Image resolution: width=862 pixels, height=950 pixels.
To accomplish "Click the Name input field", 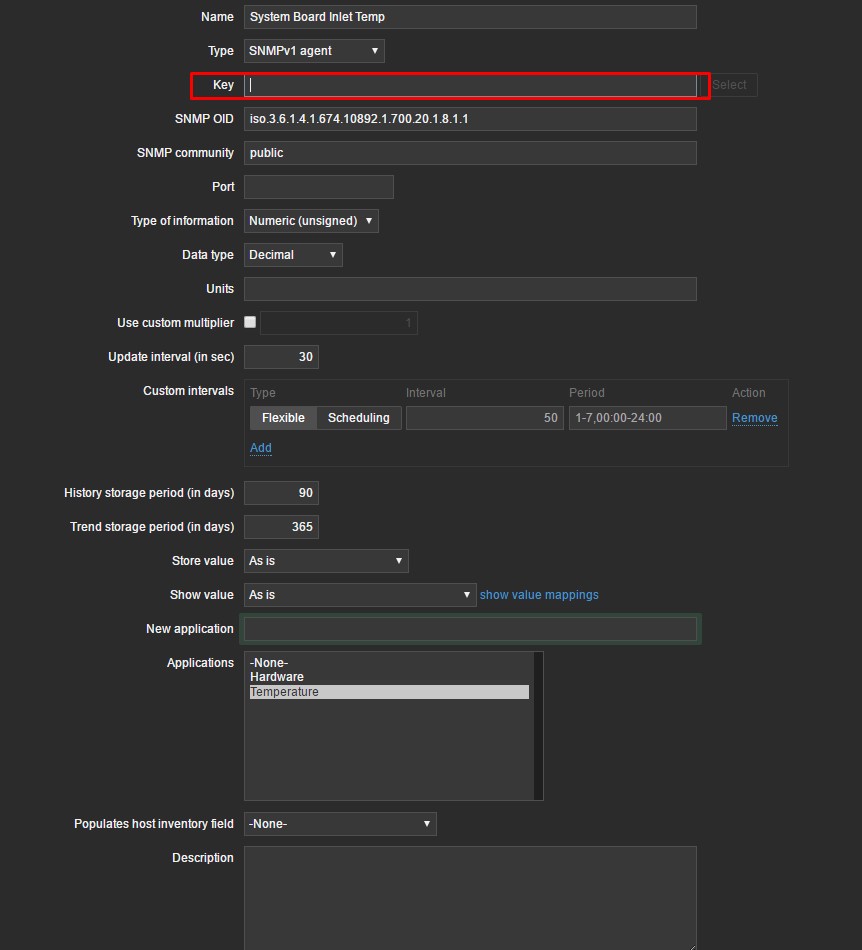I will point(470,17).
